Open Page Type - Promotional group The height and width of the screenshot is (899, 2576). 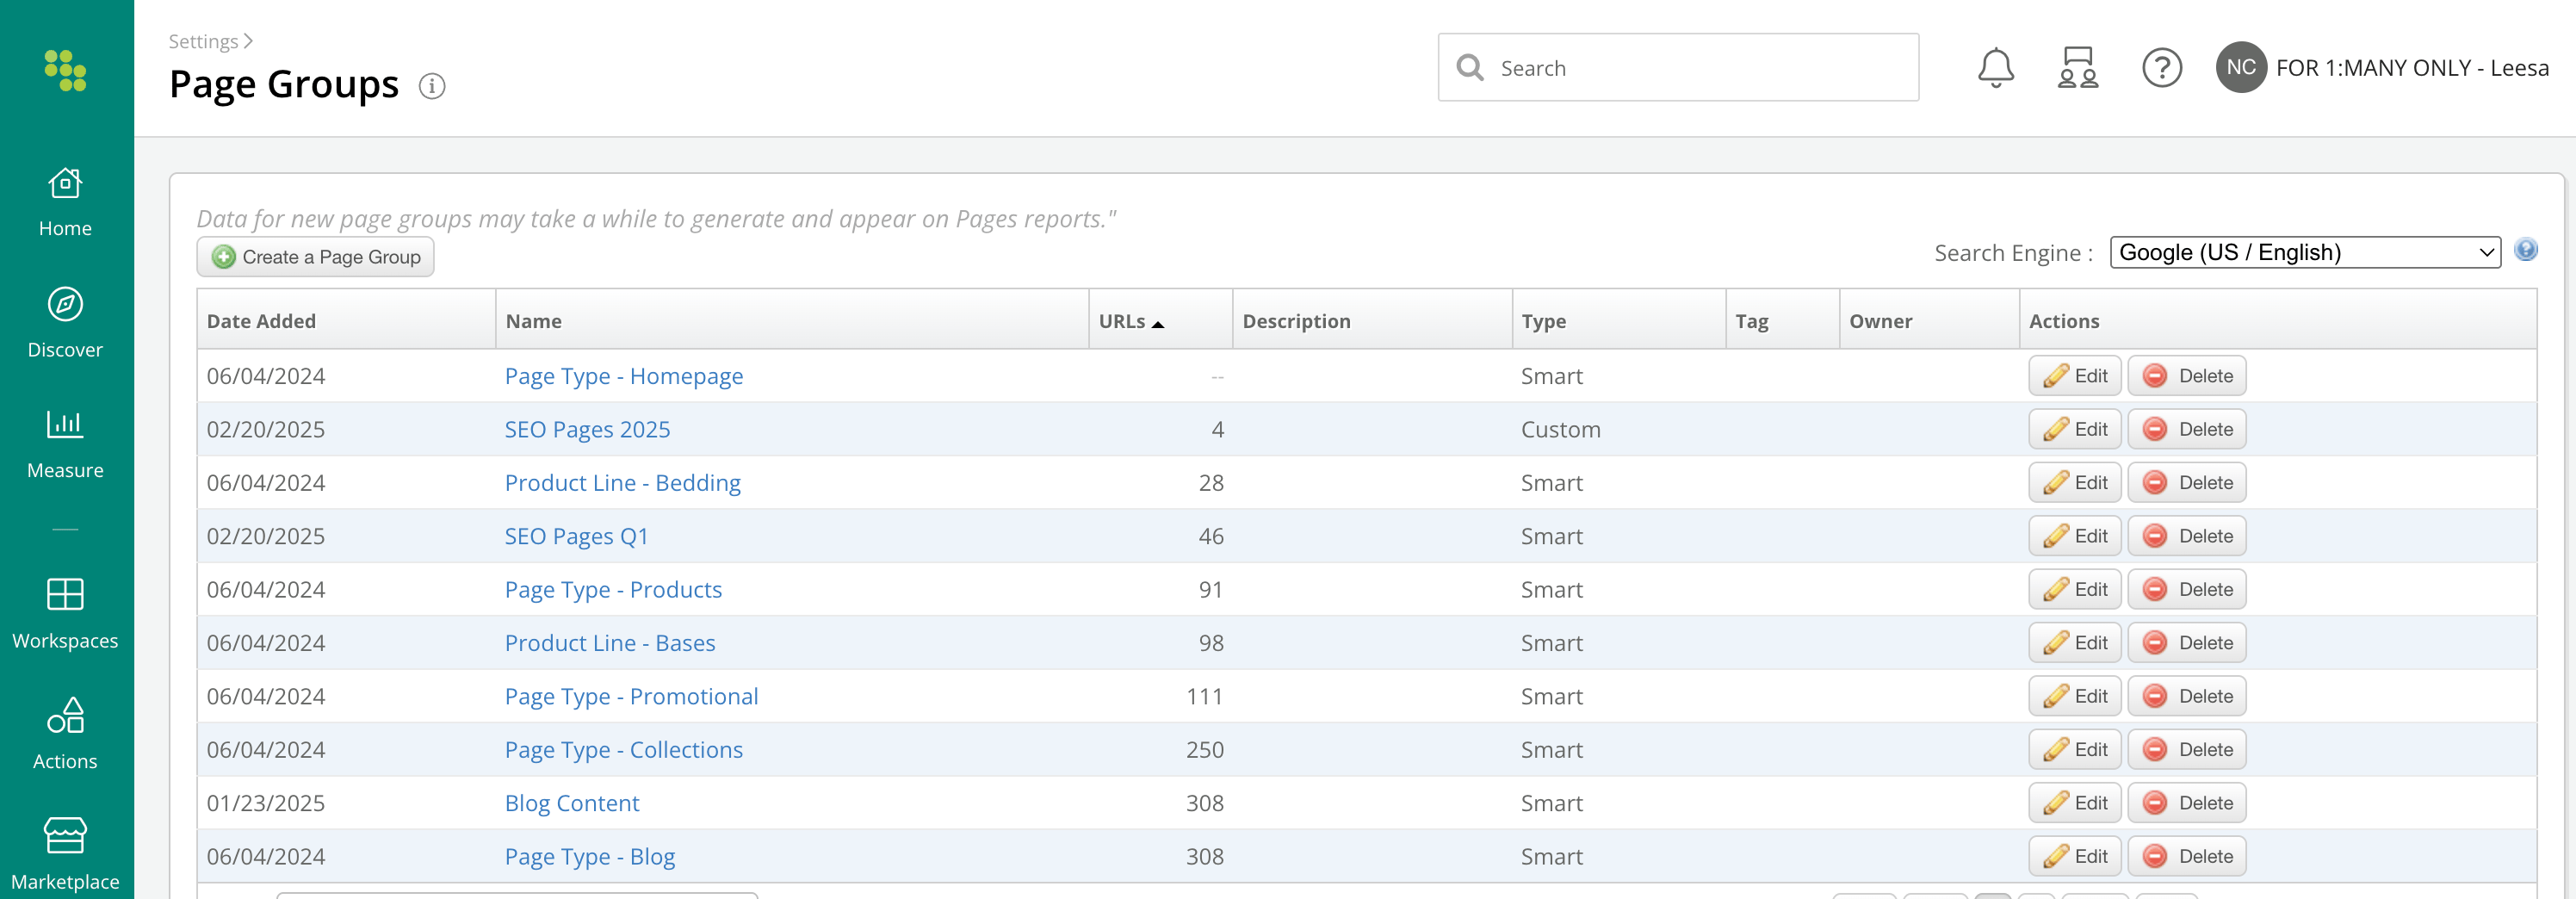[631, 696]
